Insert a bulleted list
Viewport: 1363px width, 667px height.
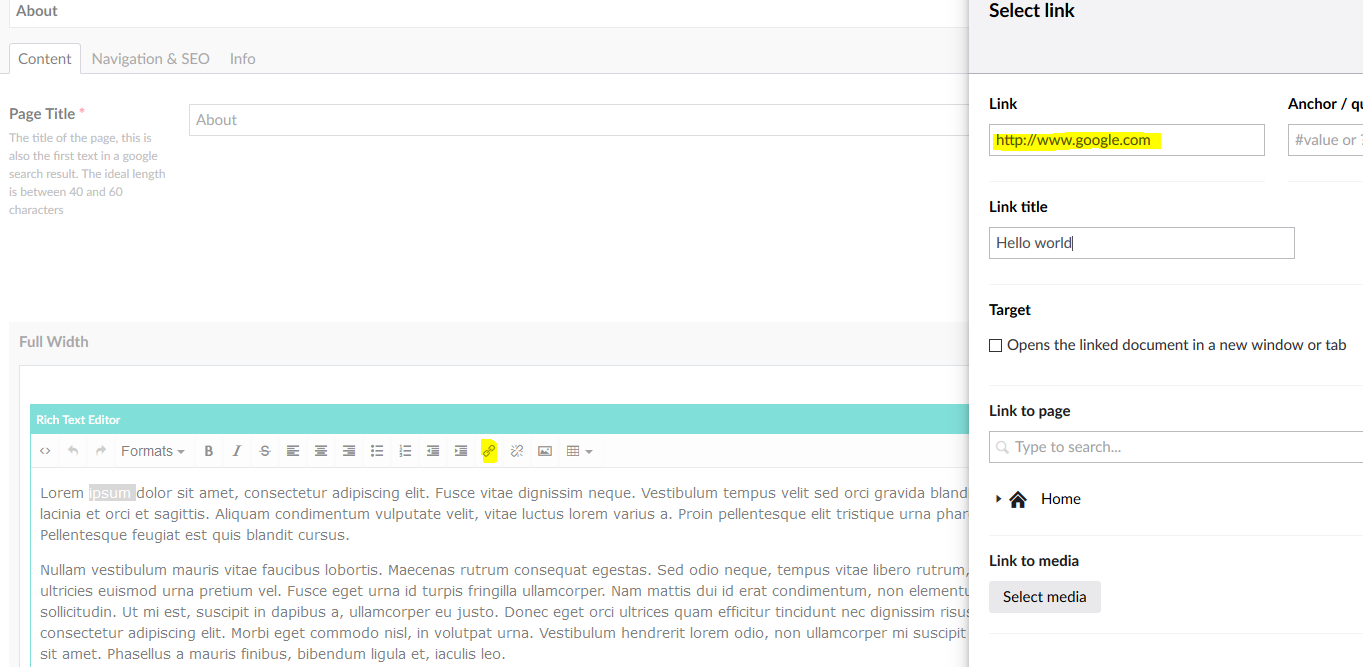click(377, 451)
